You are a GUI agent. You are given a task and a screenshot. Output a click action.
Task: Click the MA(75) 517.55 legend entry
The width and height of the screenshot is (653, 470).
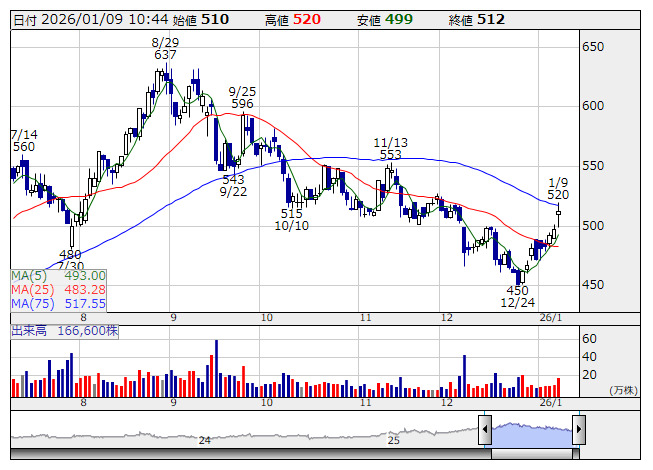point(59,303)
